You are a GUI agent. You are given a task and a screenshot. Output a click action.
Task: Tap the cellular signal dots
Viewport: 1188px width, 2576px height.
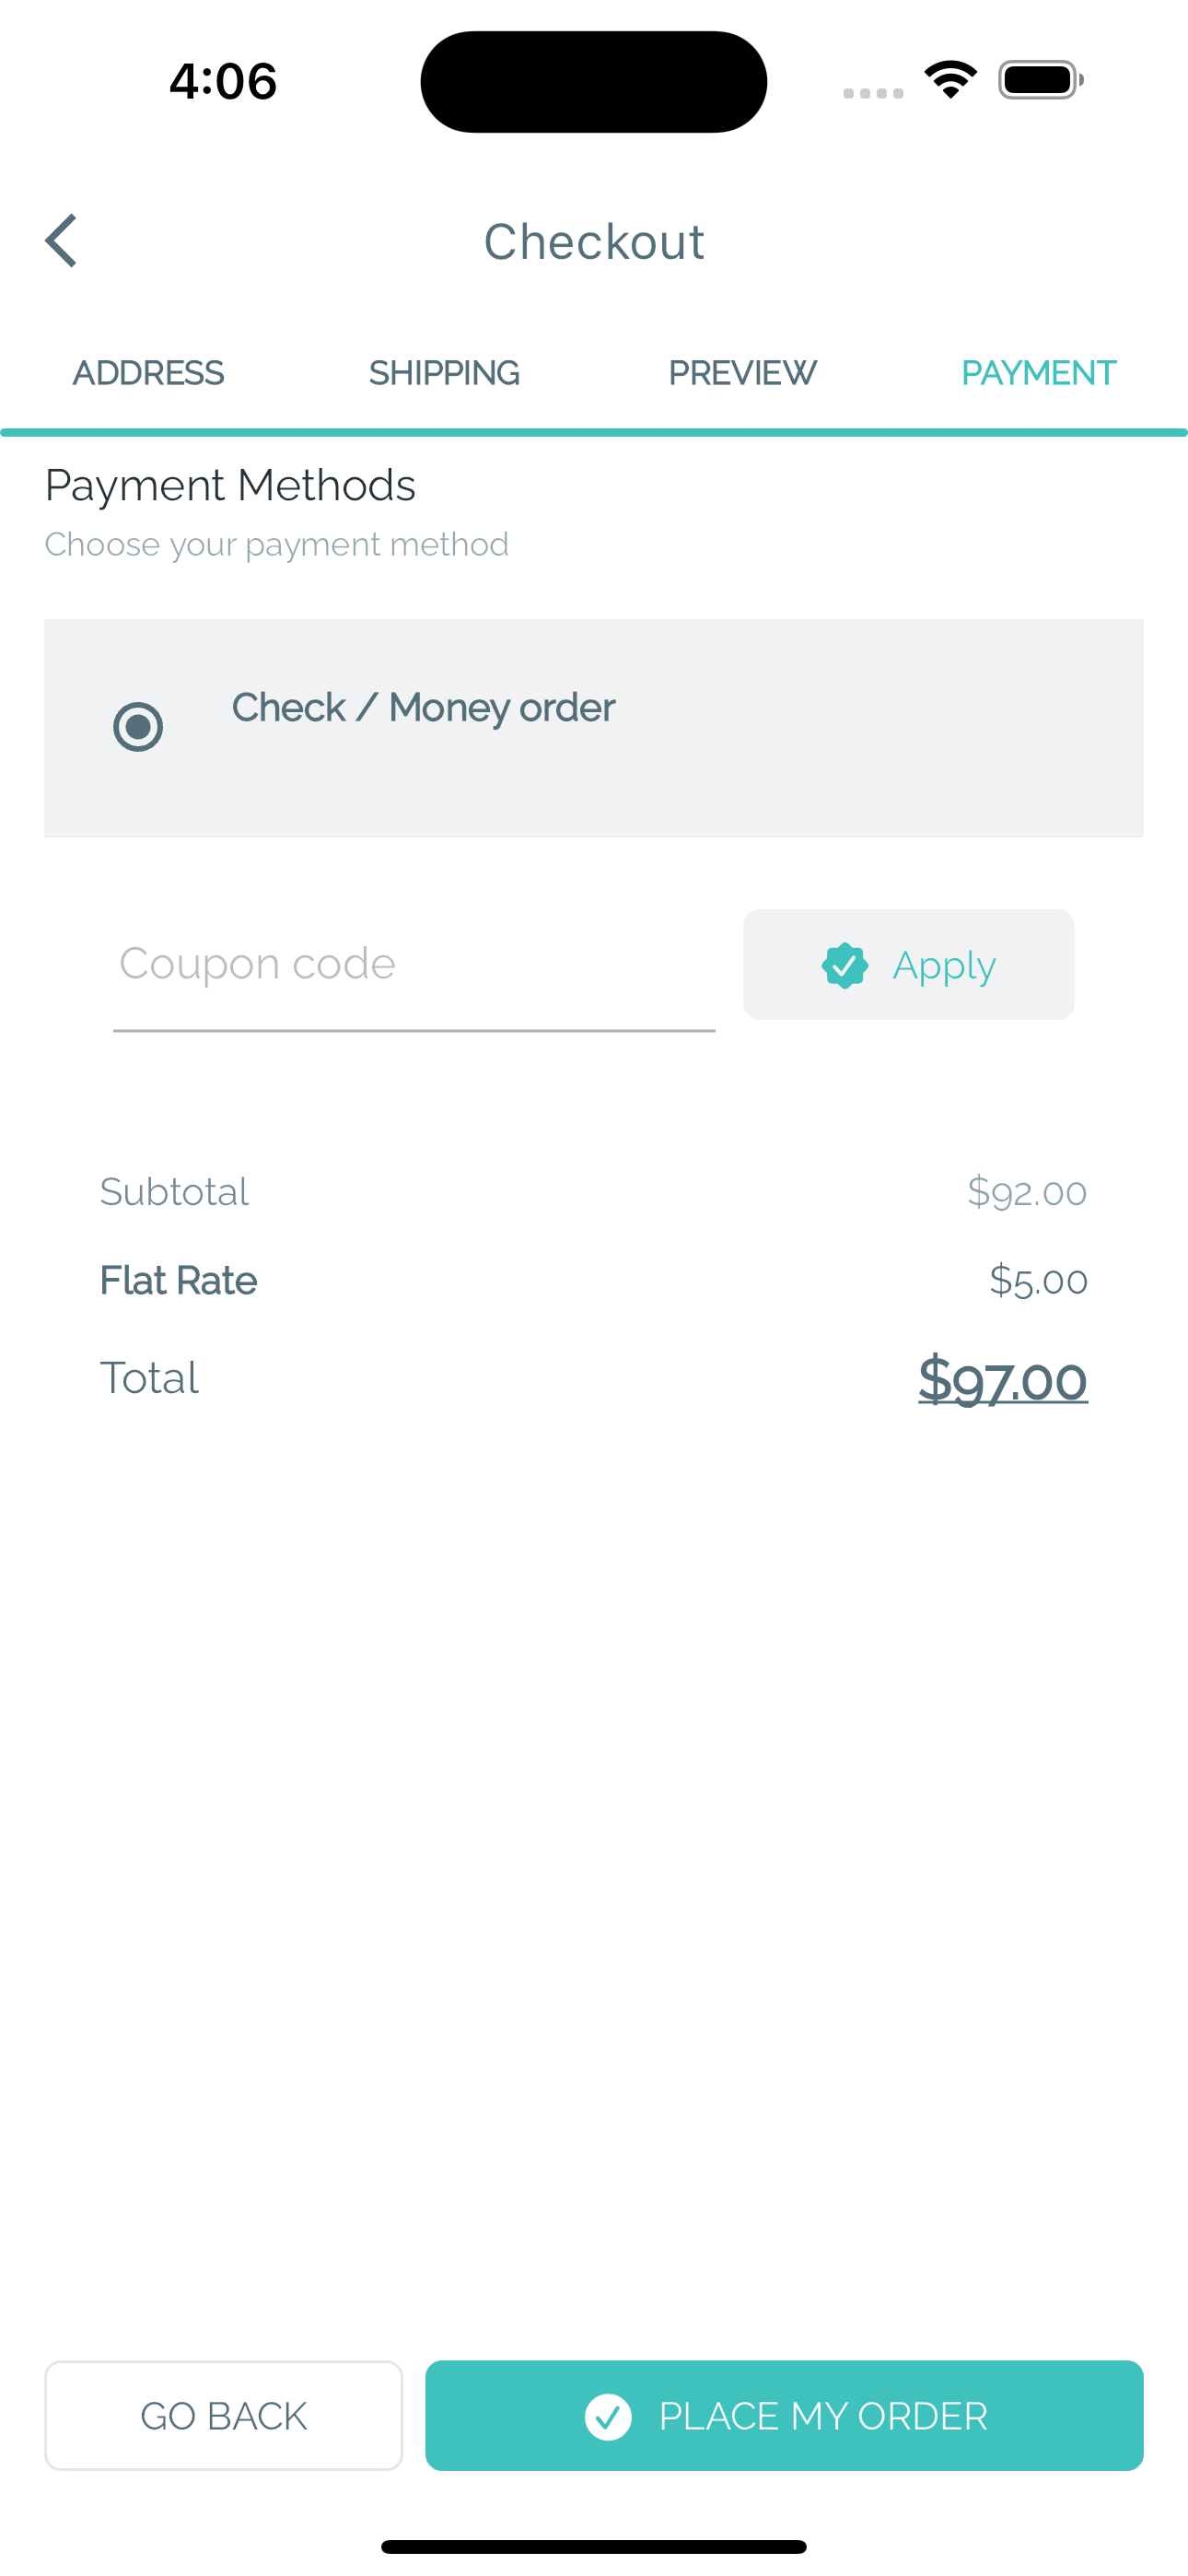pos(873,93)
